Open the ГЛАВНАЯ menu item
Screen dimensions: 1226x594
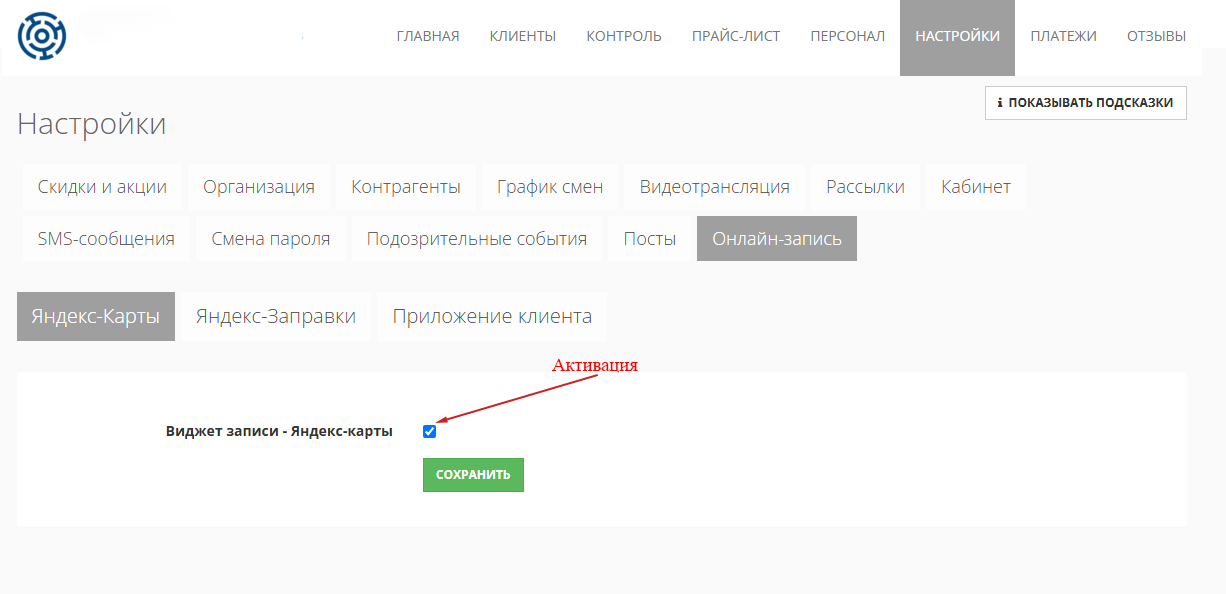pos(428,36)
